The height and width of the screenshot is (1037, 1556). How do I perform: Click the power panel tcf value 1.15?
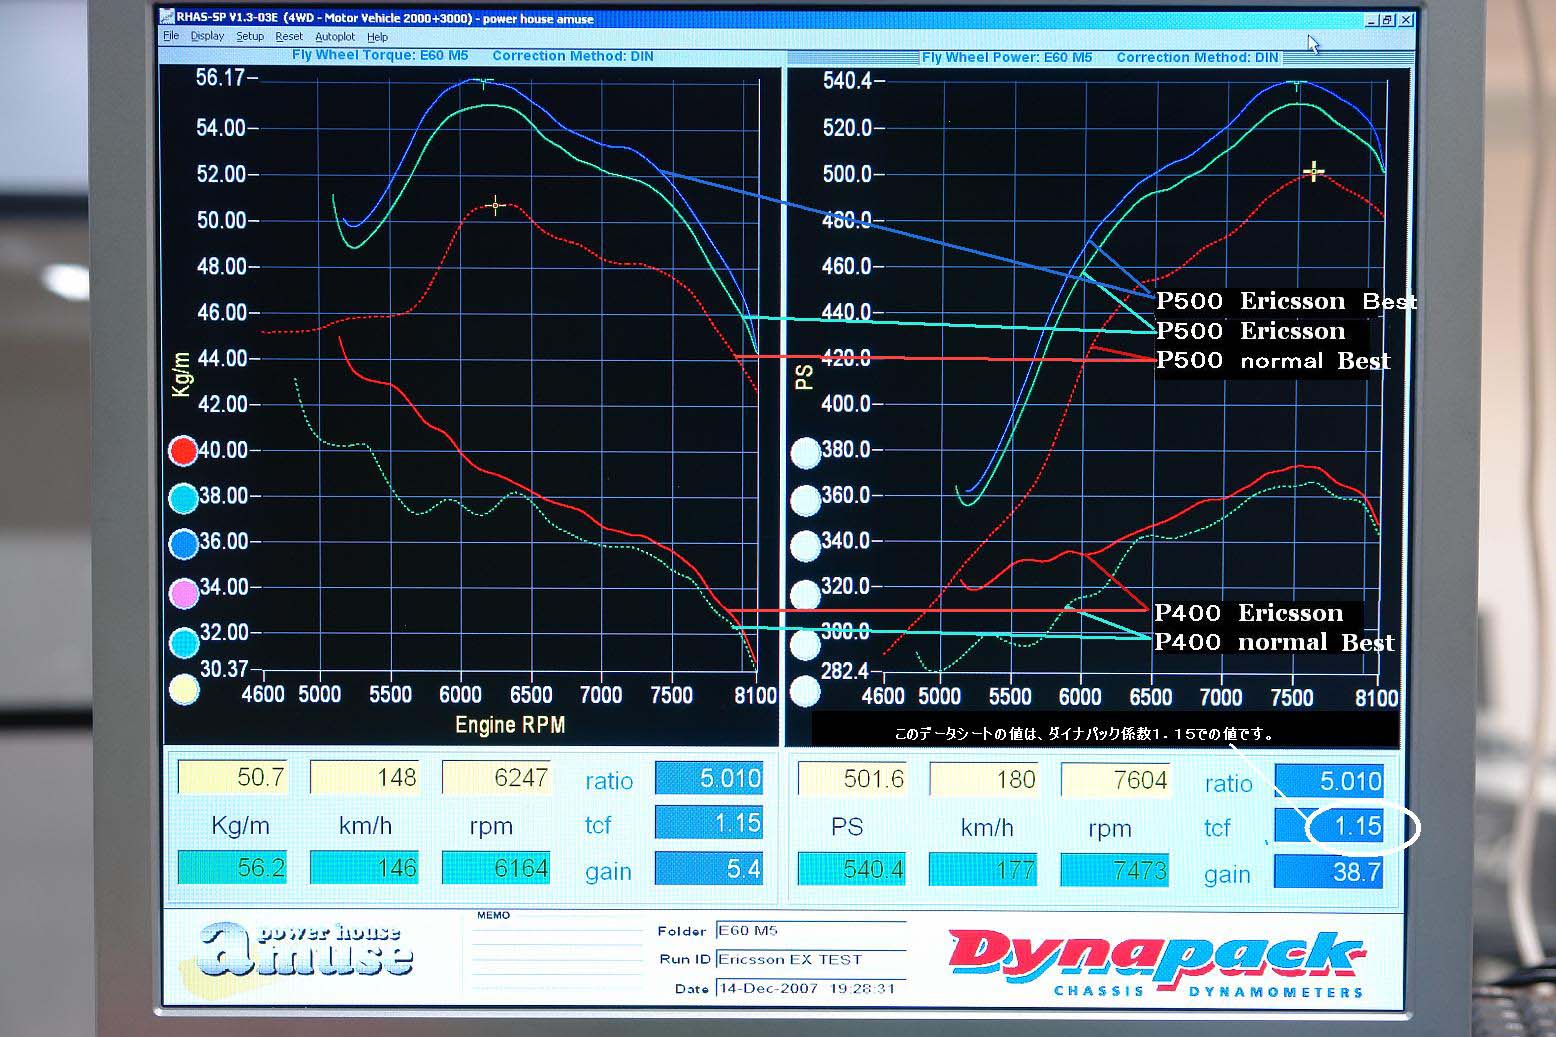tap(1329, 826)
